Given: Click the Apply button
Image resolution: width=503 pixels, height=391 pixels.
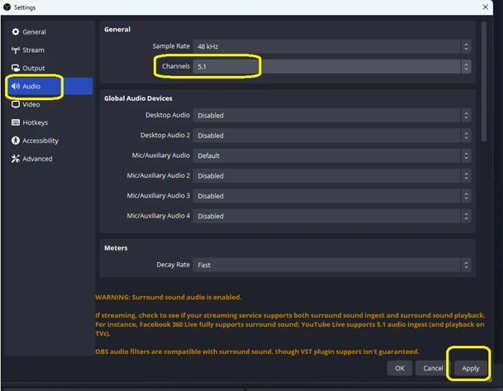Looking at the screenshot, I should [x=470, y=368].
